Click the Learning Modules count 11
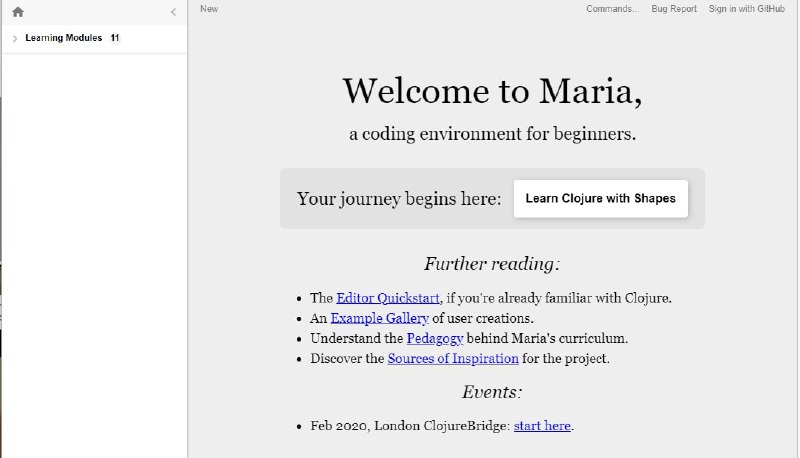This screenshot has height=458, width=800. (x=115, y=38)
